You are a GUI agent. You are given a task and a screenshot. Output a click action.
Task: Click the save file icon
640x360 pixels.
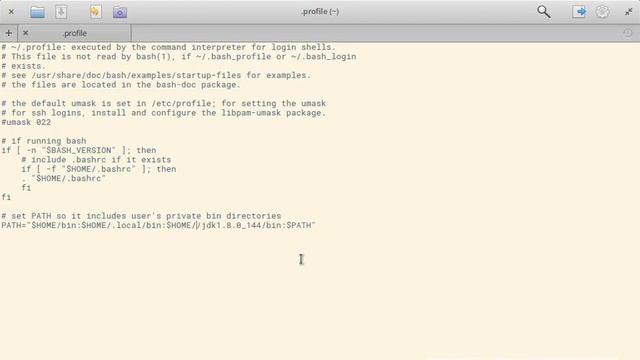[61, 12]
